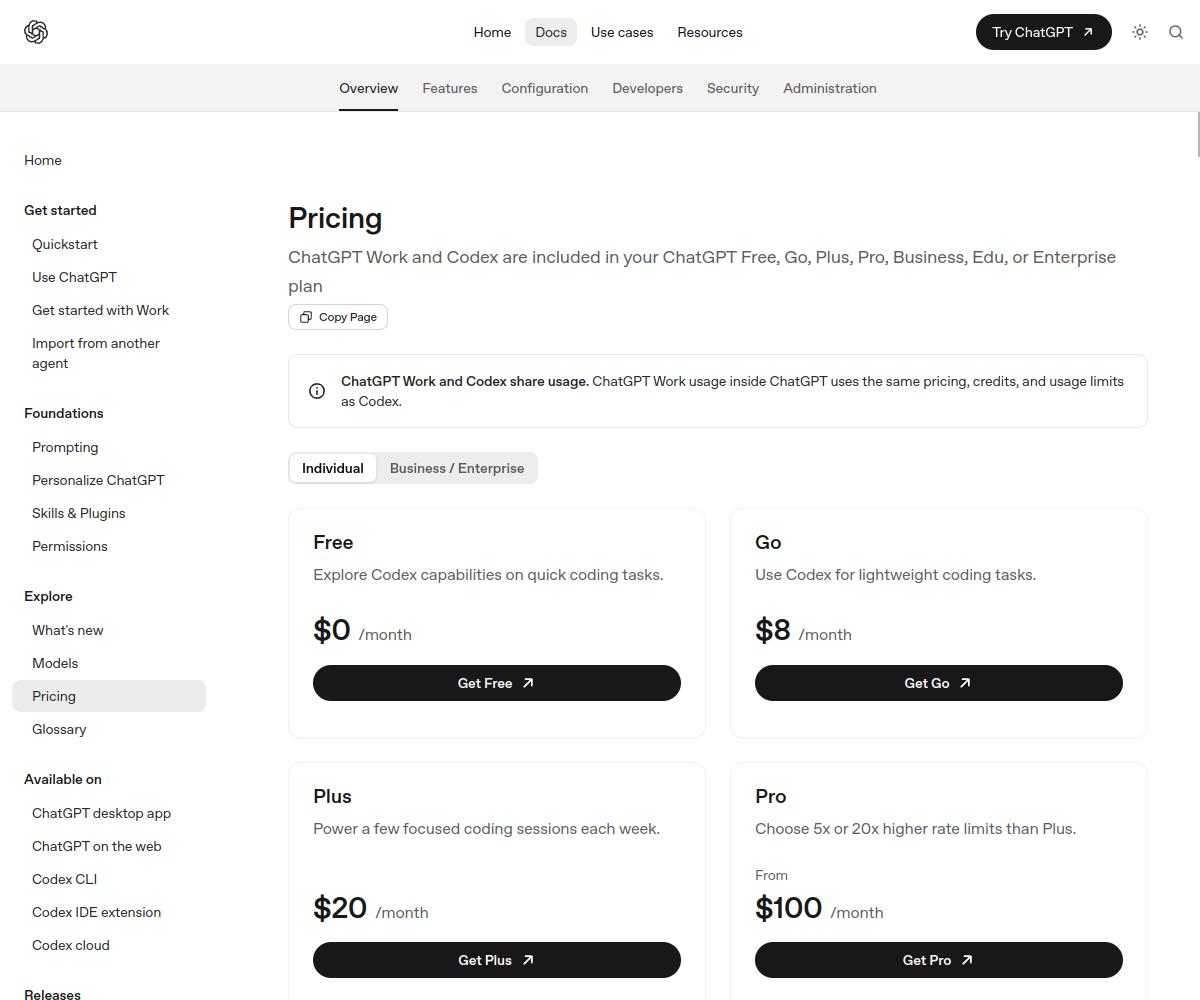Open Quickstart in the sidebar
The height and width of the screenshot is (1000, 1200).
[65, 244]
